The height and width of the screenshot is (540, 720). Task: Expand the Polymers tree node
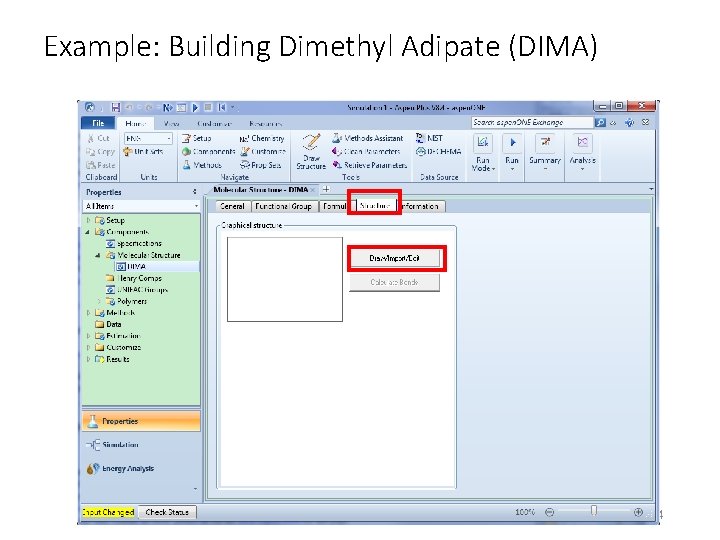click(99, 301)
